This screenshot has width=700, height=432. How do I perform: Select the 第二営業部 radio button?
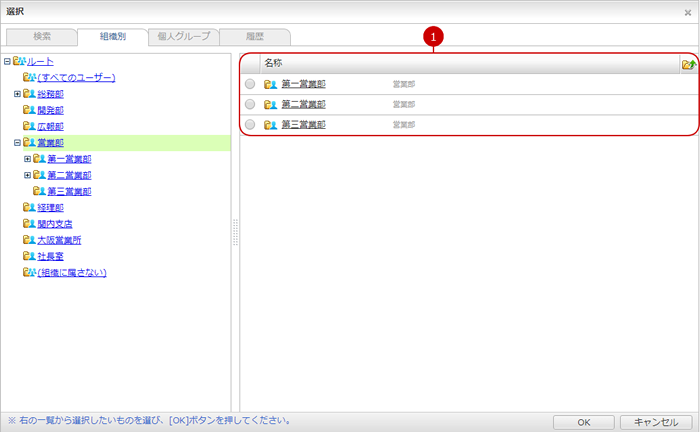point(250,105)
